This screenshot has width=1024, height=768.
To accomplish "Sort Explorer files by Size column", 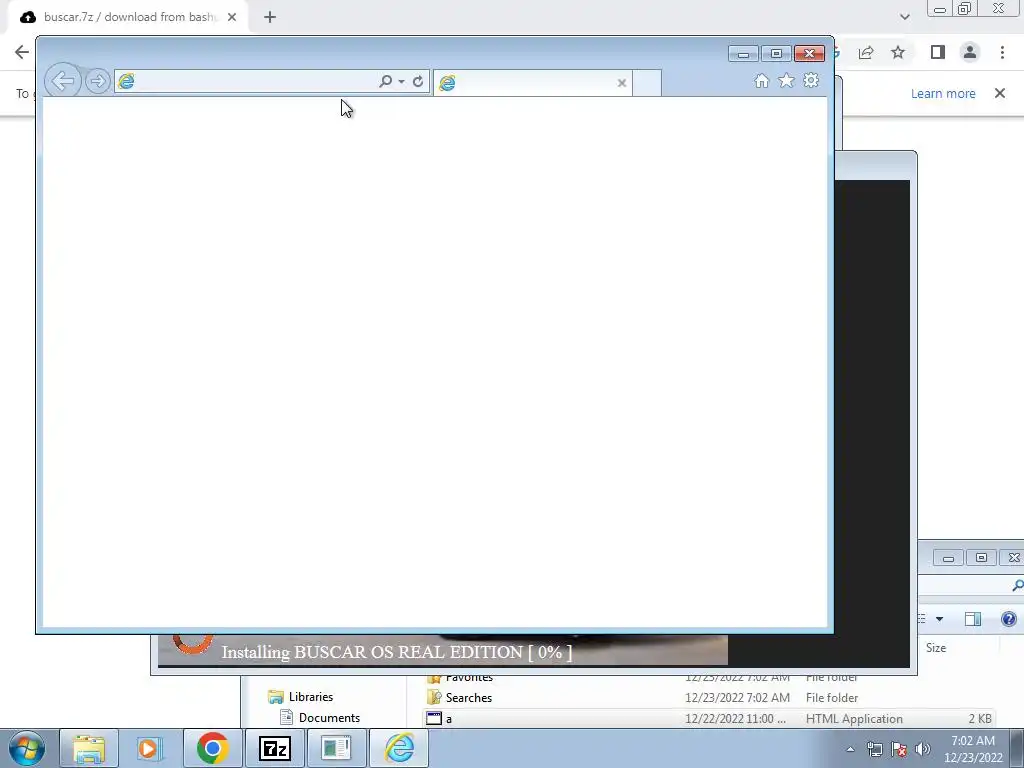I will 936,648.
